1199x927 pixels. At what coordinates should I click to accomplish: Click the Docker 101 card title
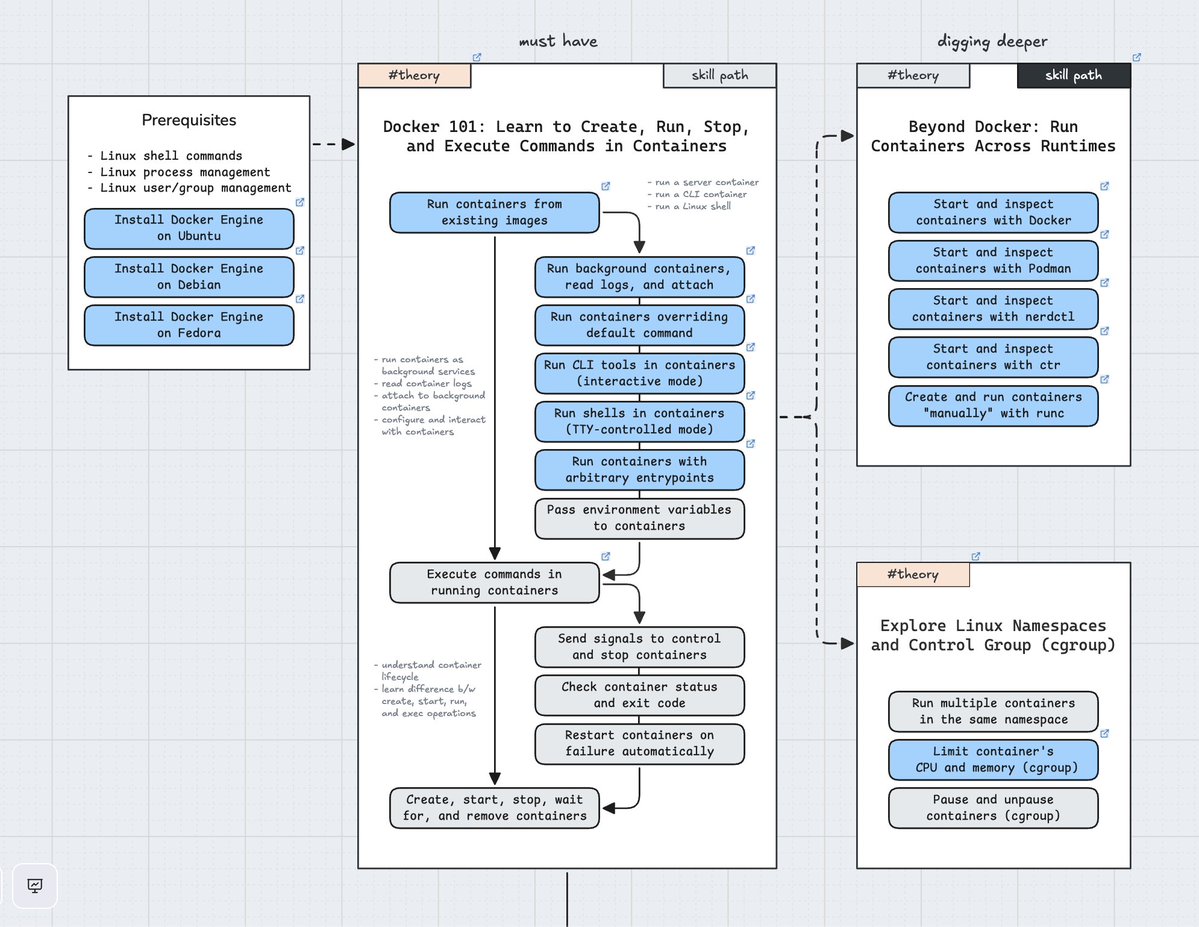[566, 136]
